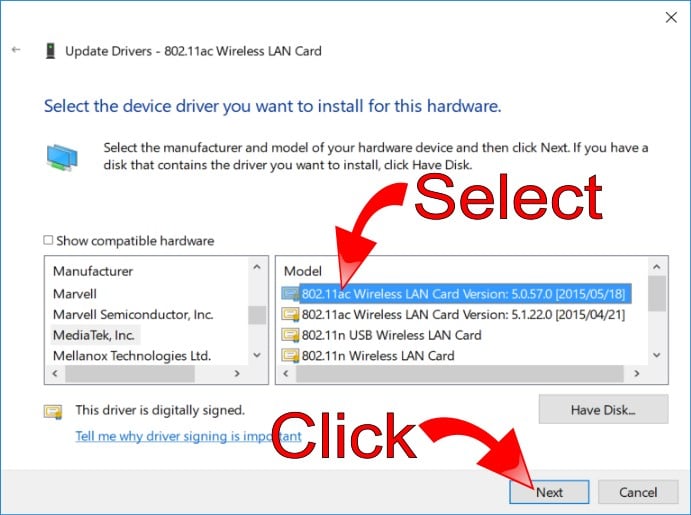The image size is (691, 515).
Task: Cancel the driver update
Action: 638,492
